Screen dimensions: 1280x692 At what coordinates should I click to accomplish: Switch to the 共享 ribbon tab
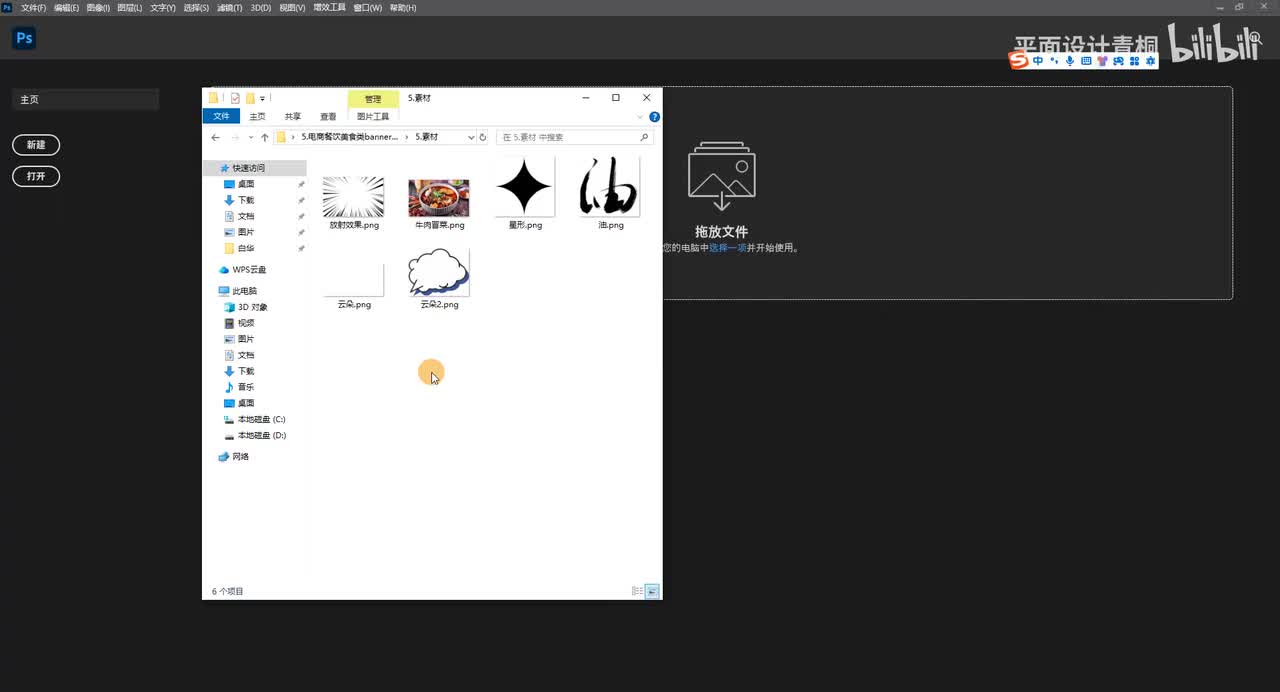293,116
